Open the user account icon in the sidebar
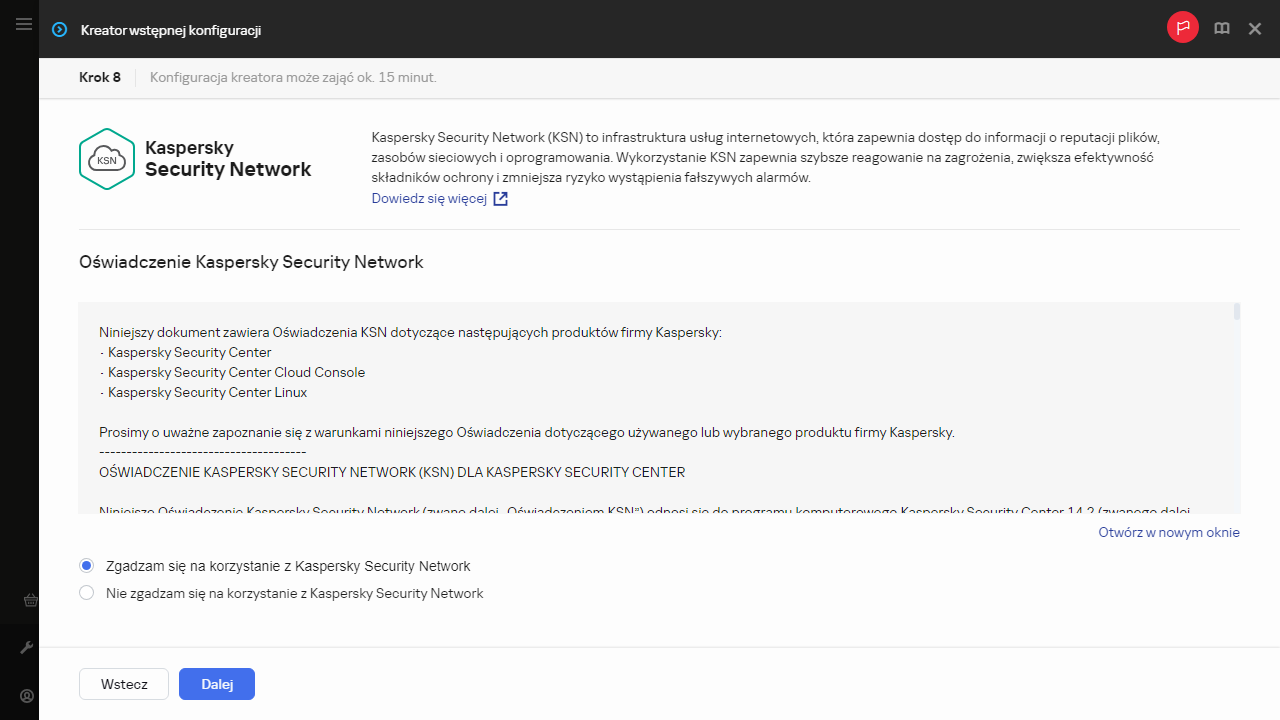Screen dimensions: 1280x720 (26, 695)
